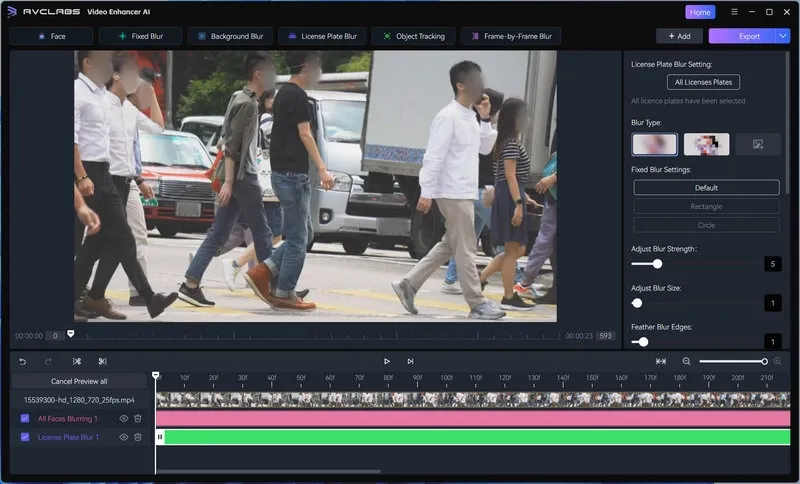Viewport: 800px width, 484px height.
Task: Click the settings panel vertical scrollbar
Action: 788,122
